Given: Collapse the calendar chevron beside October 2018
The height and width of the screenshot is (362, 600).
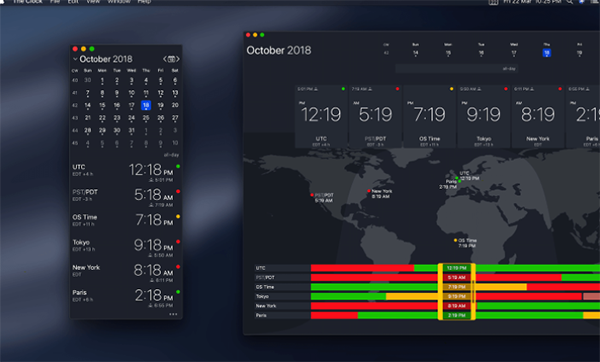Looking at the screenshot, I should point(75,59).
